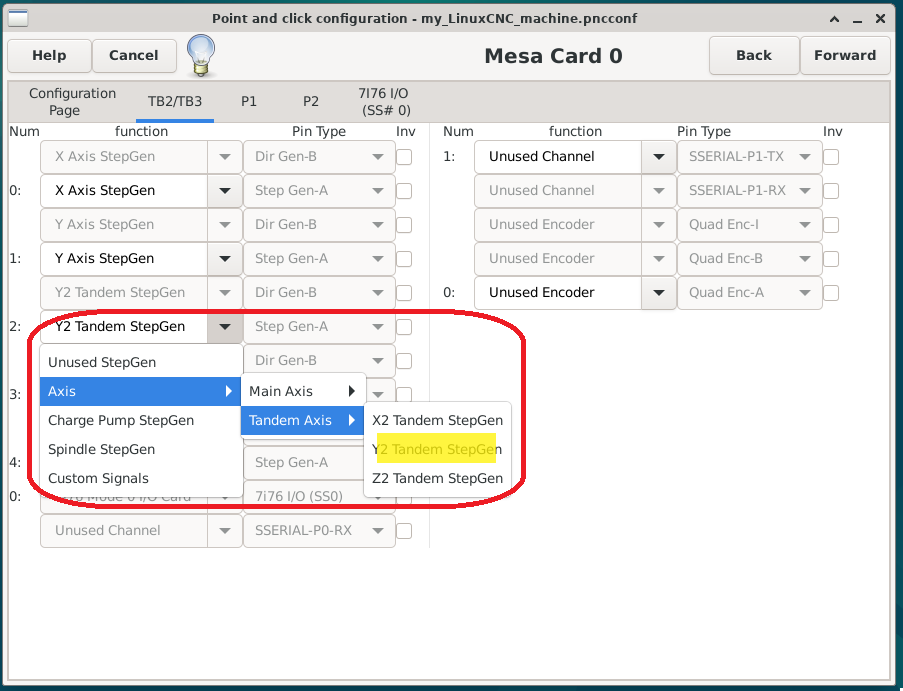Image resolution: width=903 pixels, height=691 pixels.
Task: Open the Unused Encoder dropdown on channel 0
Action: coord(658,293)
